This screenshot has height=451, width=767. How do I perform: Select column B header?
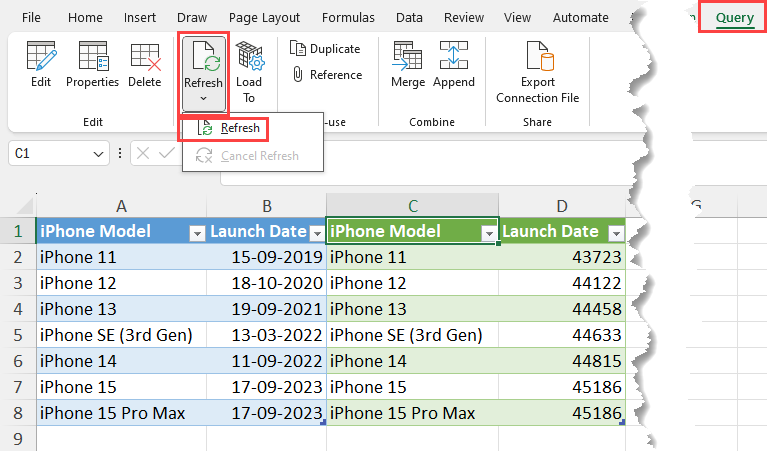(267, 206)
